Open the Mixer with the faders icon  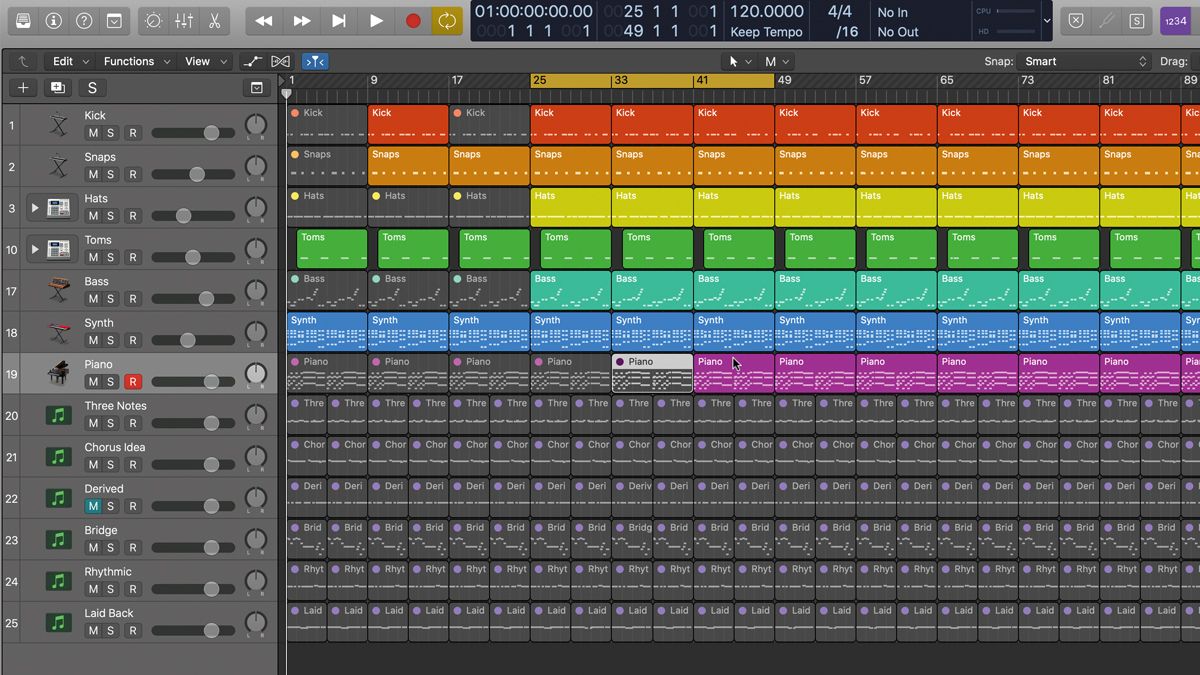point(182,20)
